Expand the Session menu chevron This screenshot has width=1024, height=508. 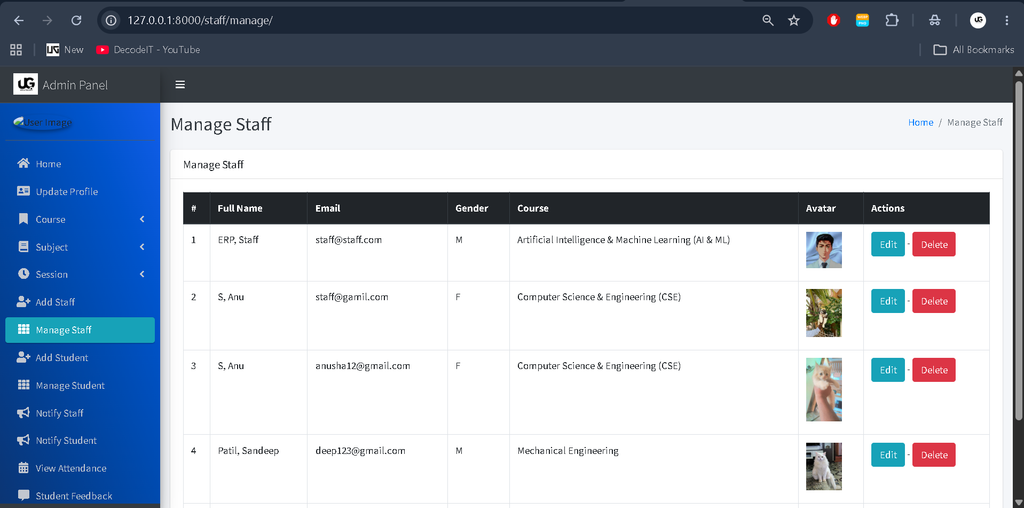coord(142,274)
